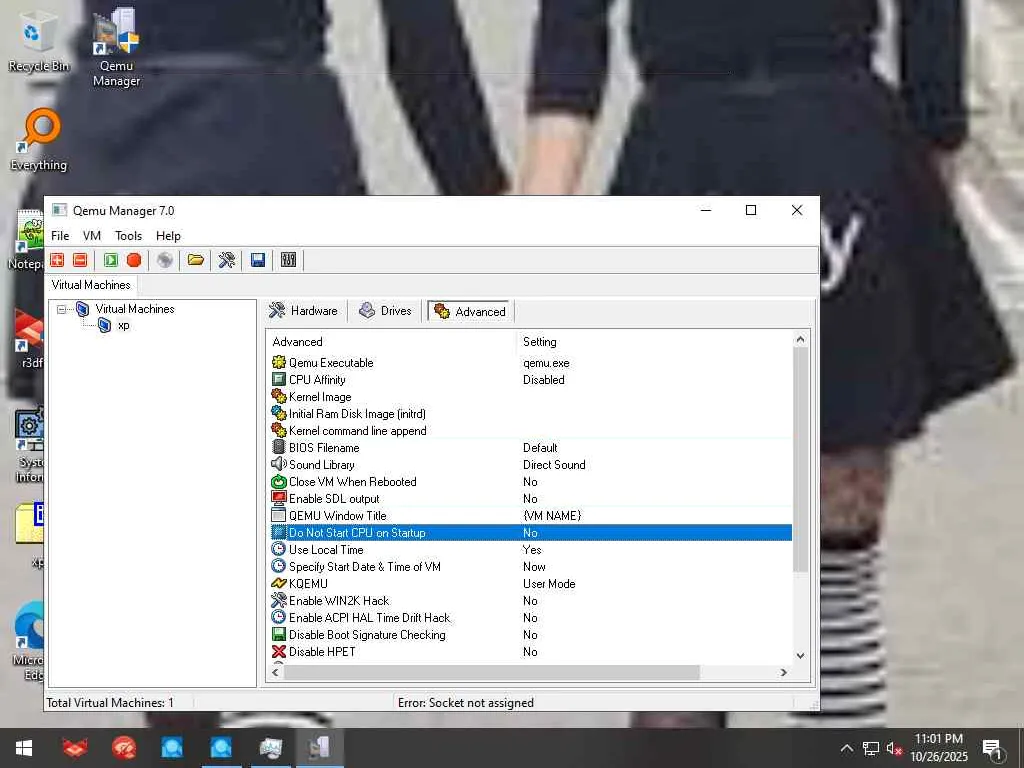Select the Kernel command line append row
The image size is (1024, 768).
point(531,430)
